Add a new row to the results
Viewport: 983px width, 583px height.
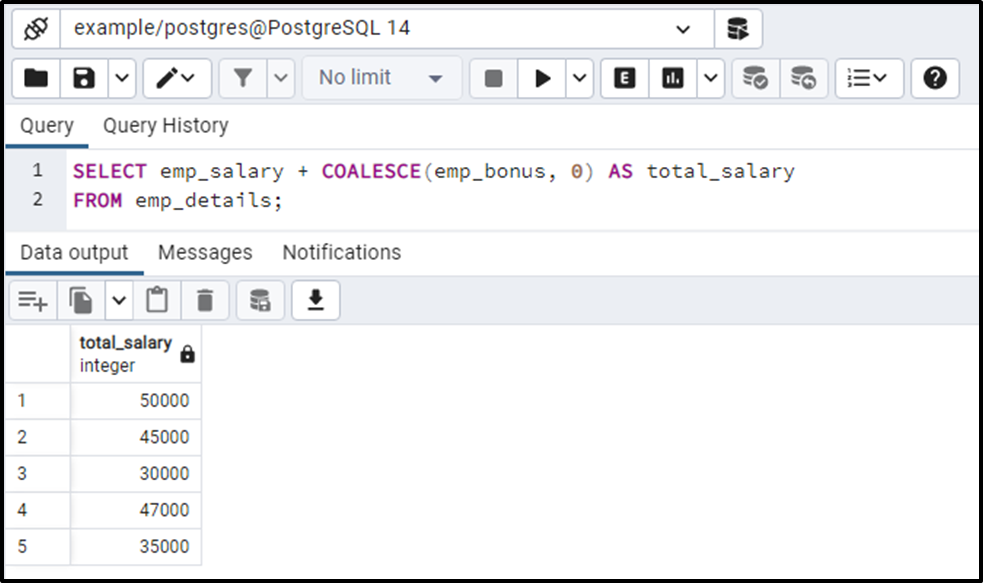pyautogui.click(x=33, y=300)
